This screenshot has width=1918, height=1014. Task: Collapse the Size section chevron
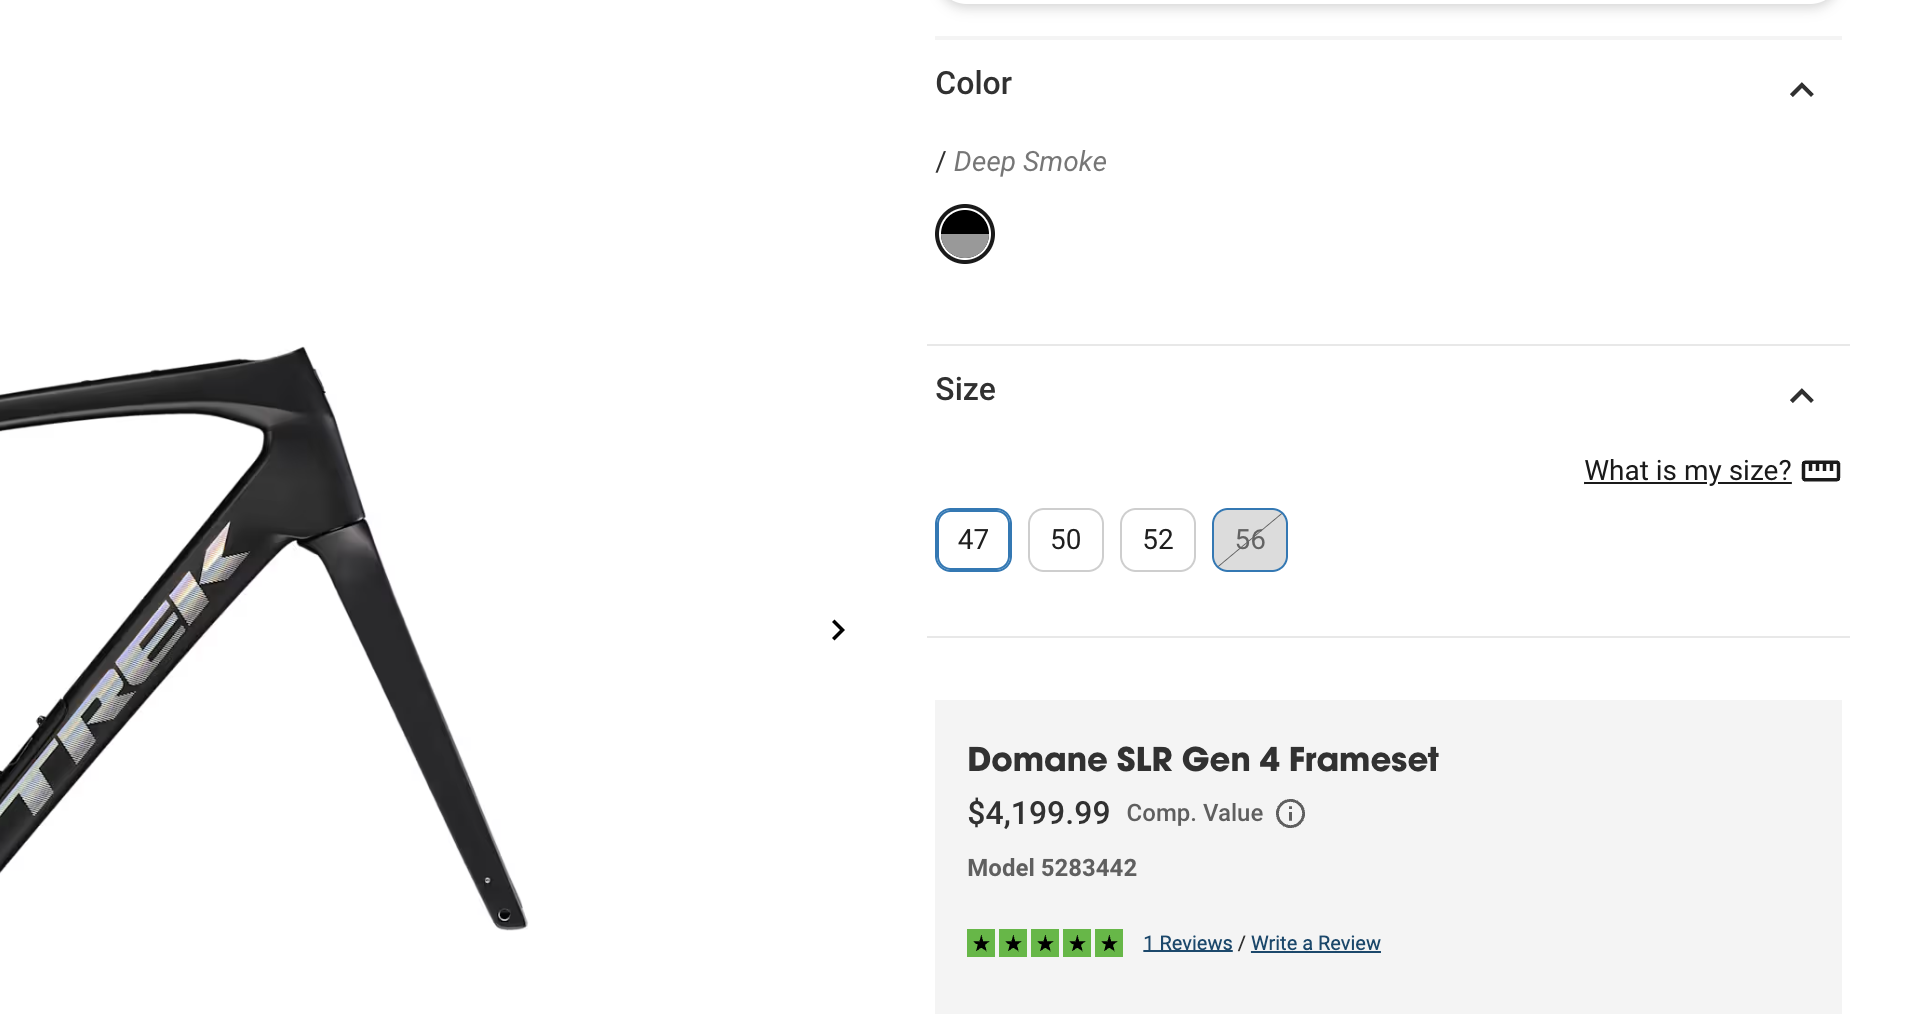pyautogui.click(x=1801, y=397)
